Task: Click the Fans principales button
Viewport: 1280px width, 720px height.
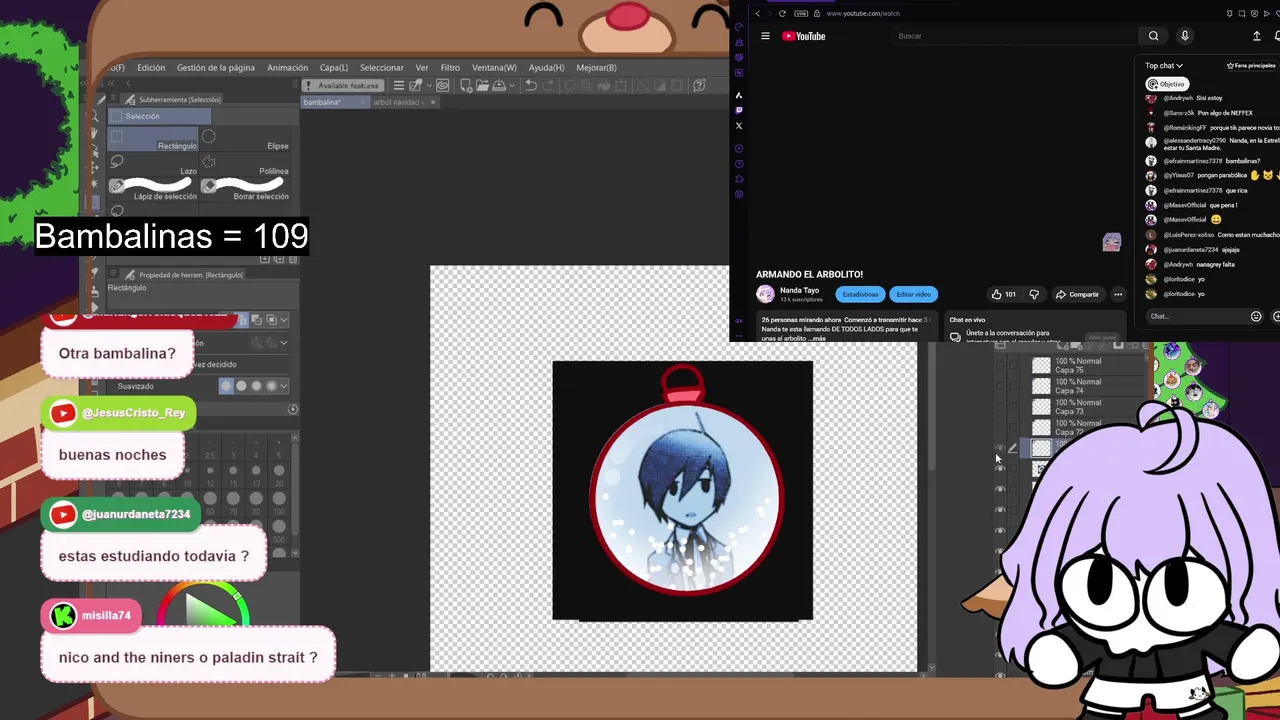Action: click(x=1251, y=66)
